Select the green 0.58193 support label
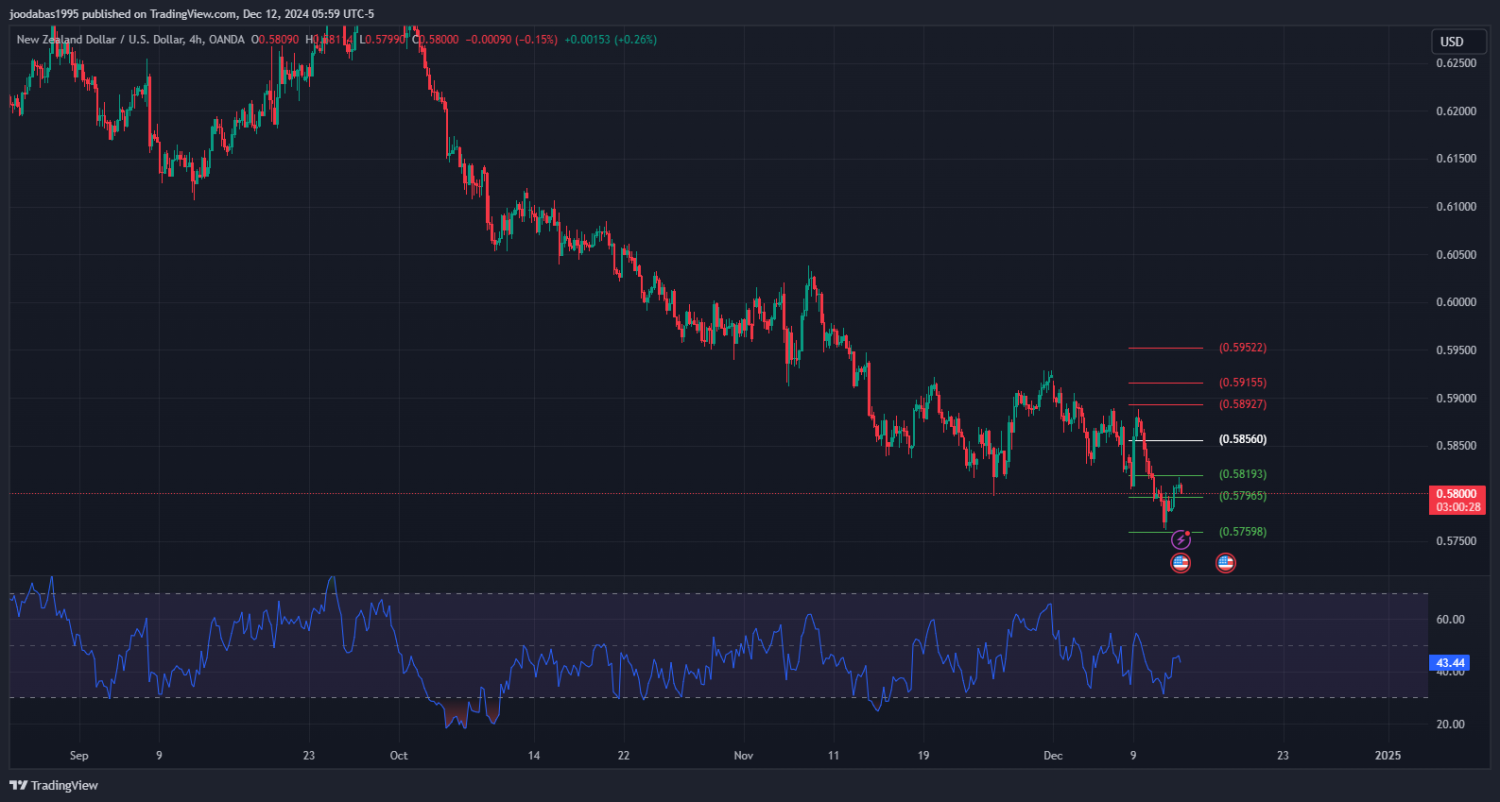The width and height of the screenshot is (1500, 802). click(x=1242, y=474)
